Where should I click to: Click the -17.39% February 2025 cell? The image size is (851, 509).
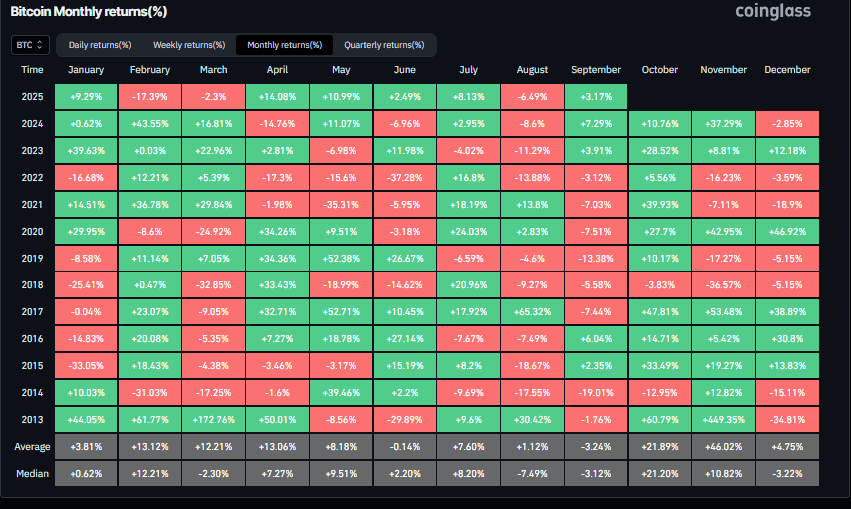click(x=150, y=97)
